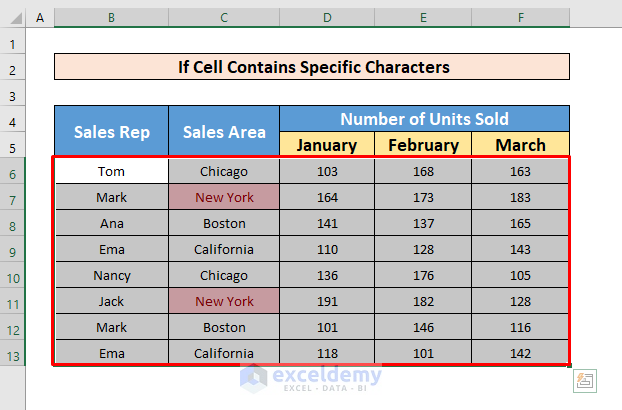Select the highlighted 'New York' cell in row 11
This screenshot has width=622, height=410.
(x=224, y=301)
